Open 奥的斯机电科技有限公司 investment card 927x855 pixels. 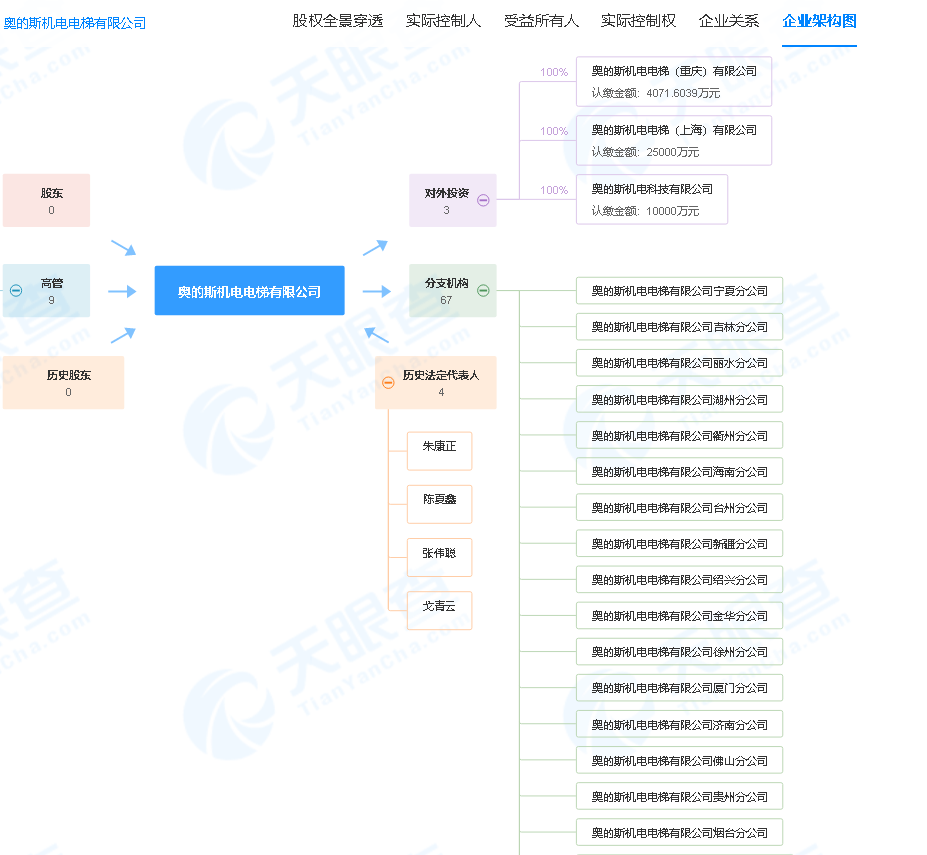[x=652, y=200]
